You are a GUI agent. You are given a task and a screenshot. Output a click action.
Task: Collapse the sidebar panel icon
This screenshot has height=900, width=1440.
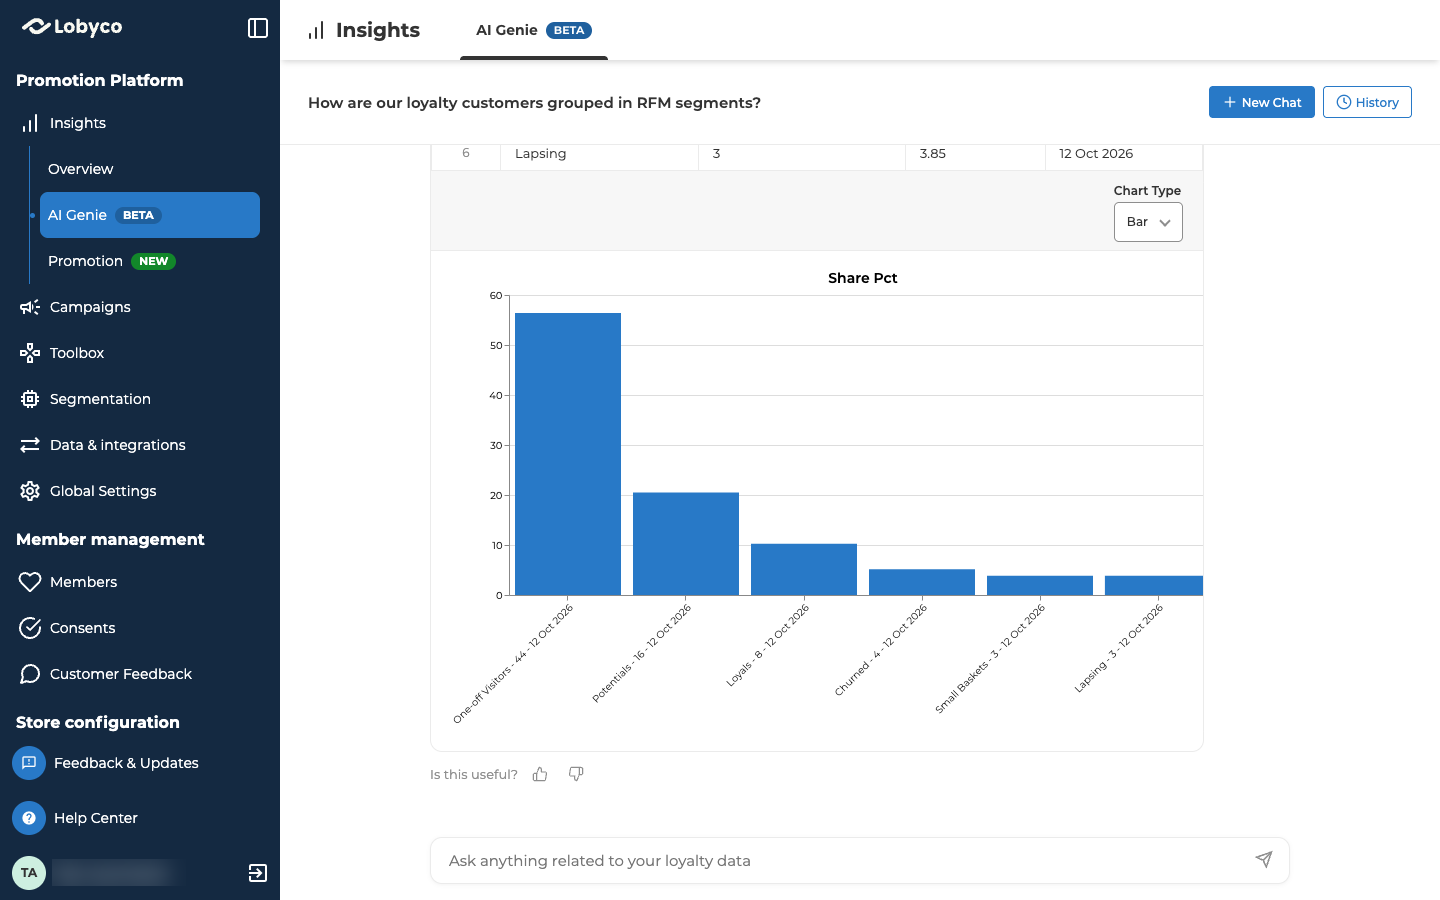258,28
